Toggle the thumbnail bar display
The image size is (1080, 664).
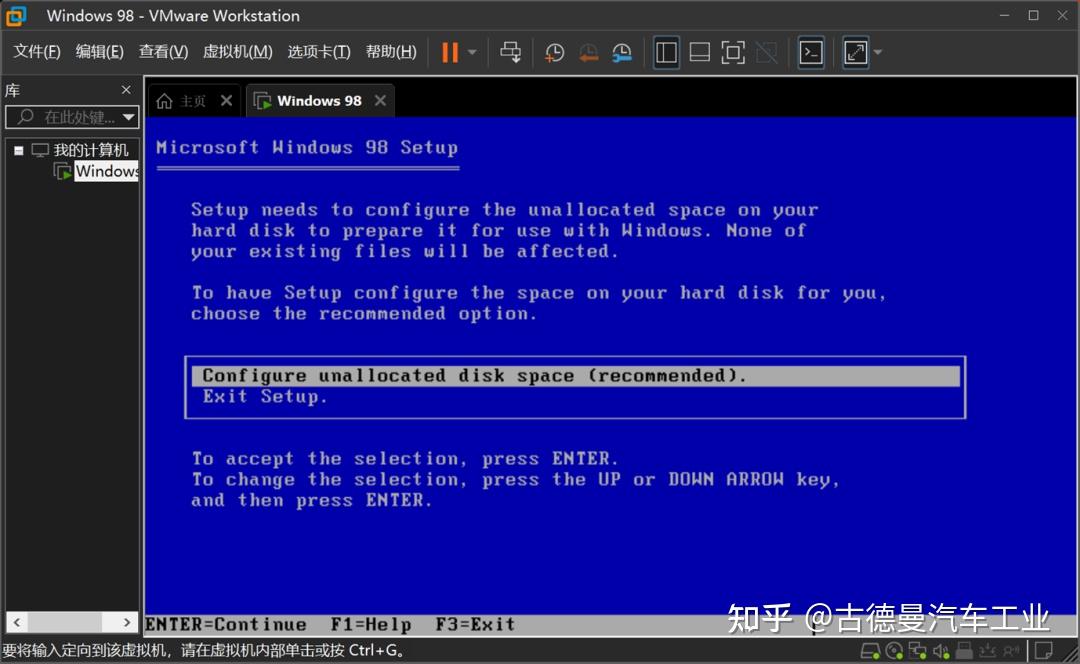tap(699, 52)
